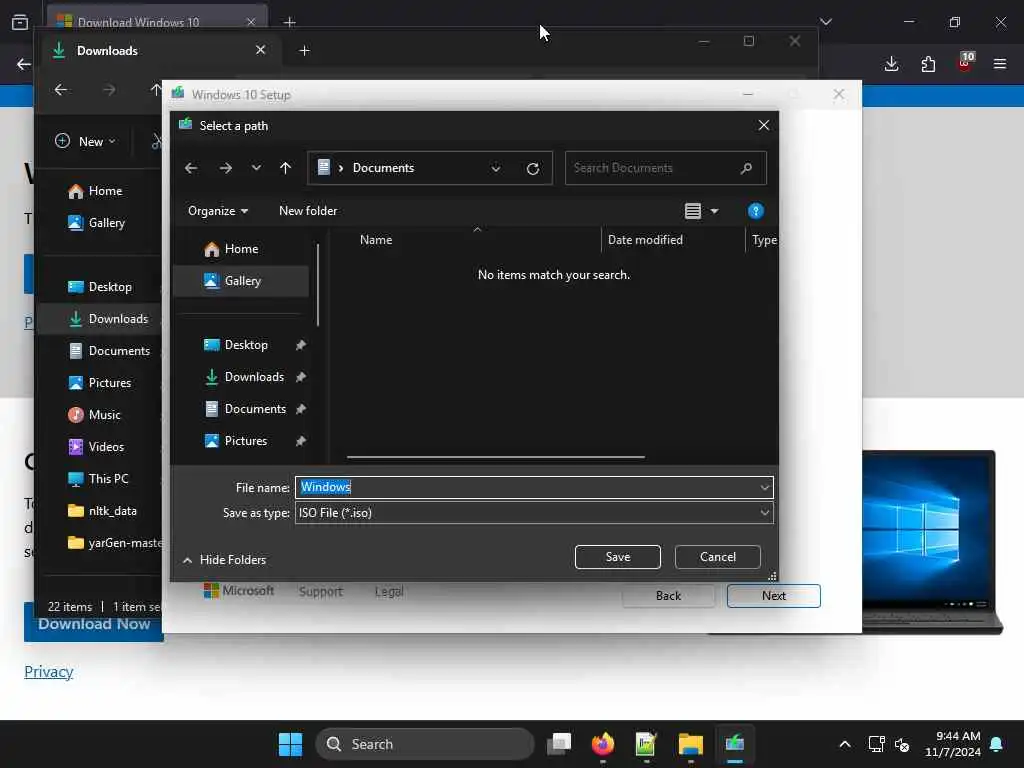This screenshot has height=768, width=1024.
Task: Open the Organize menu
Action: point(217,211)
